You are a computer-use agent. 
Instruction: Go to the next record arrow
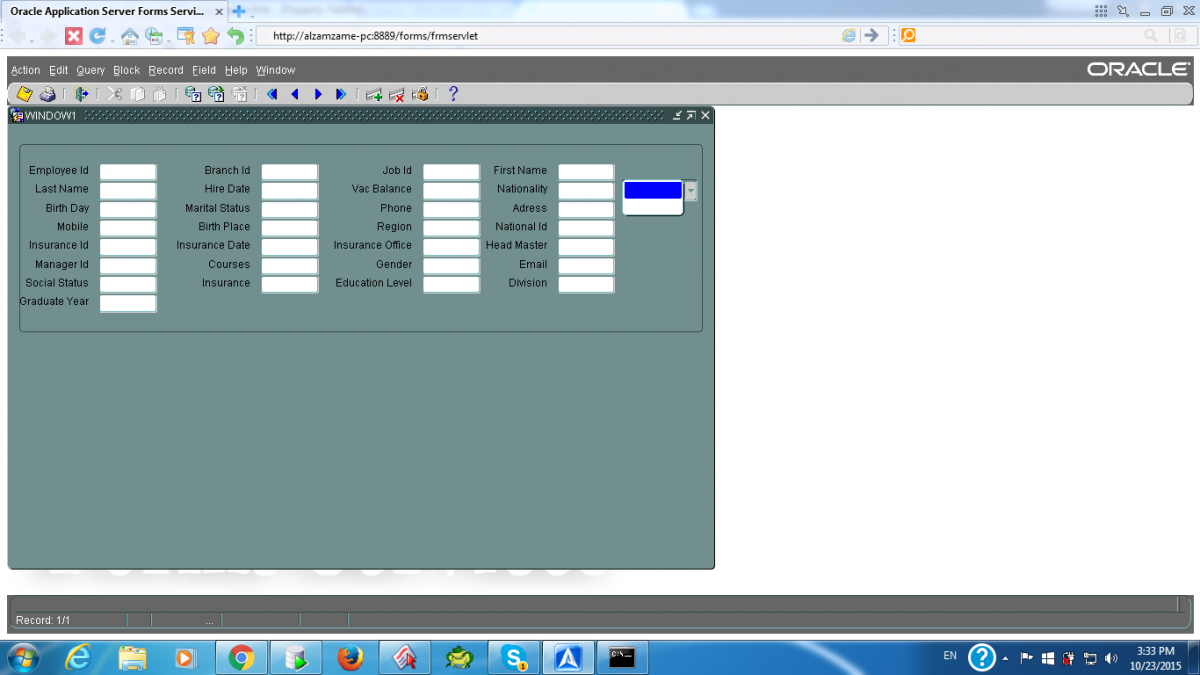tap(318, 94)
